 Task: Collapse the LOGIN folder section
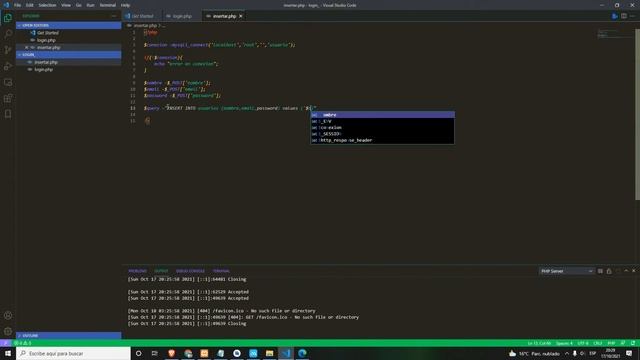coord(69,55)
